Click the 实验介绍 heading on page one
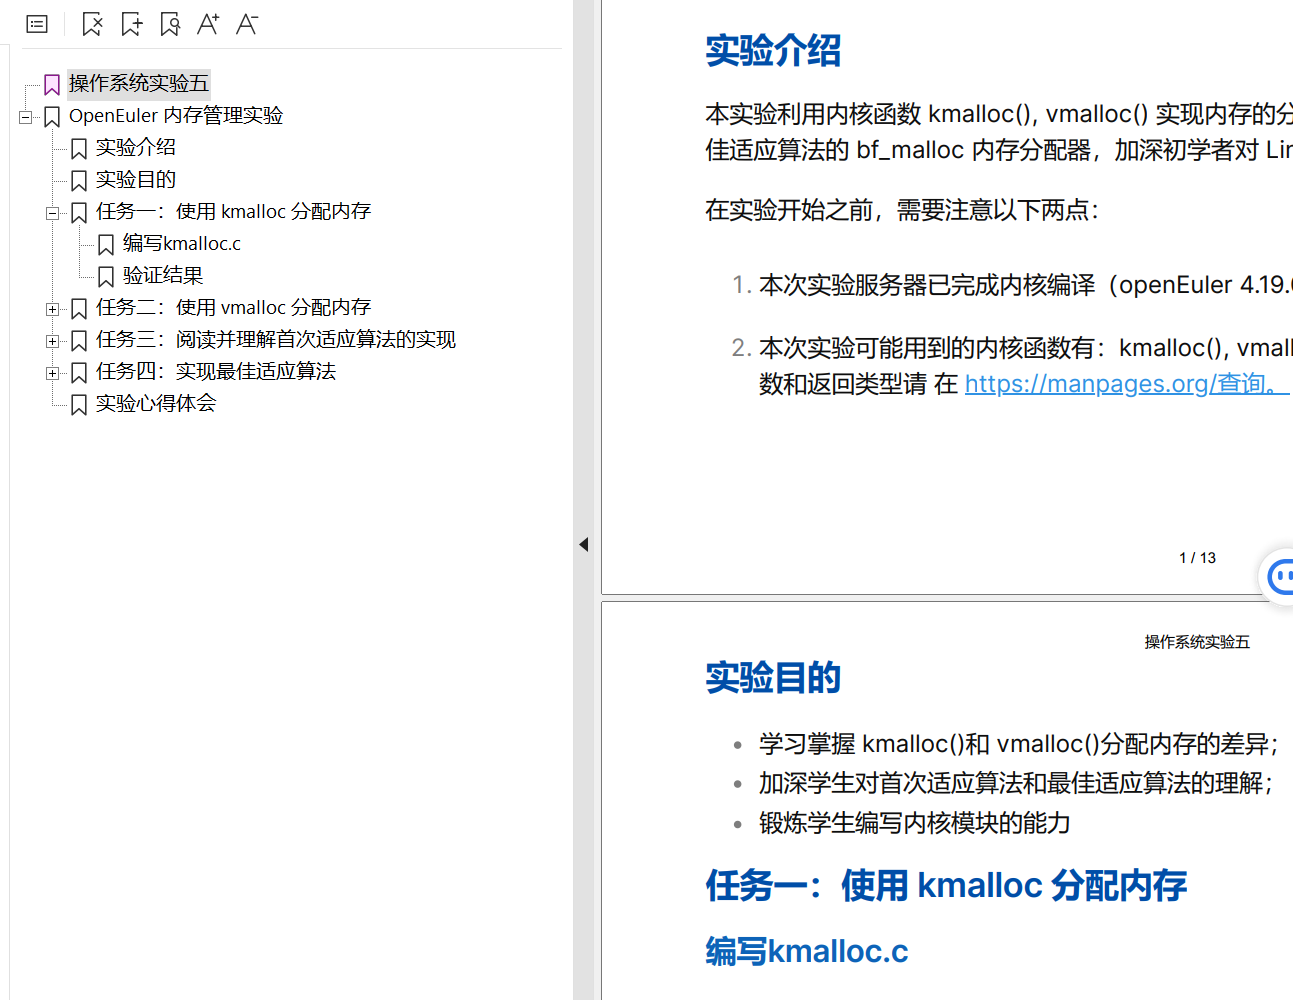Viewport: 1293px width, 1000px height. point(773,50)
